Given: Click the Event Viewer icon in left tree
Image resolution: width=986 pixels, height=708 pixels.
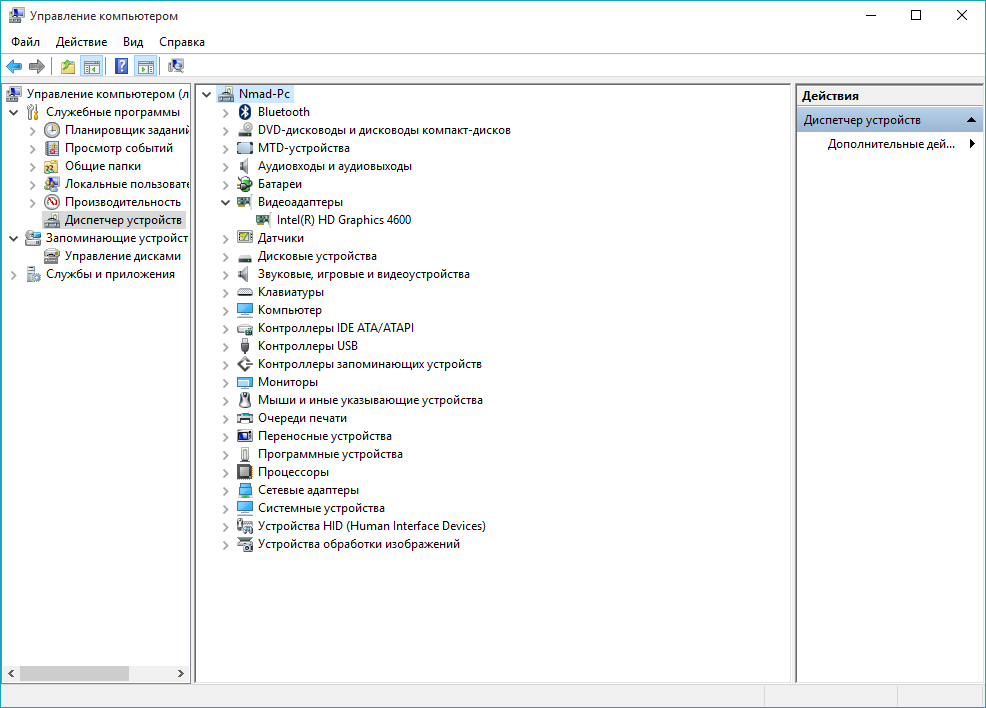Looking at the screenshot, I should tap(52, 148).
